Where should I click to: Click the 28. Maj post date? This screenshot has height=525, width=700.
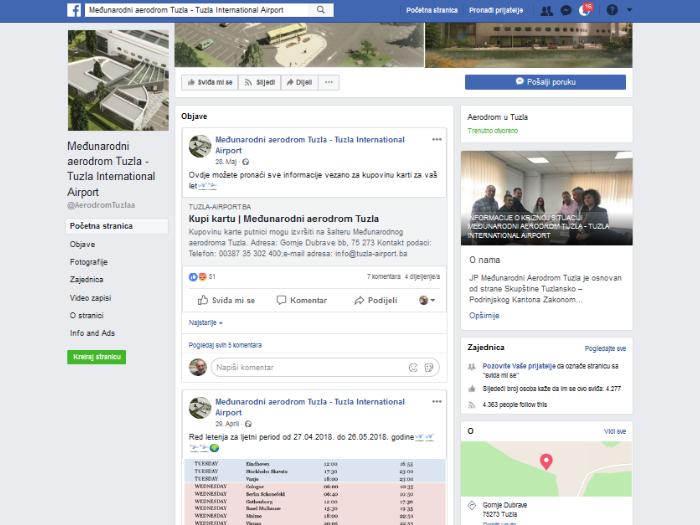(226, 162)
